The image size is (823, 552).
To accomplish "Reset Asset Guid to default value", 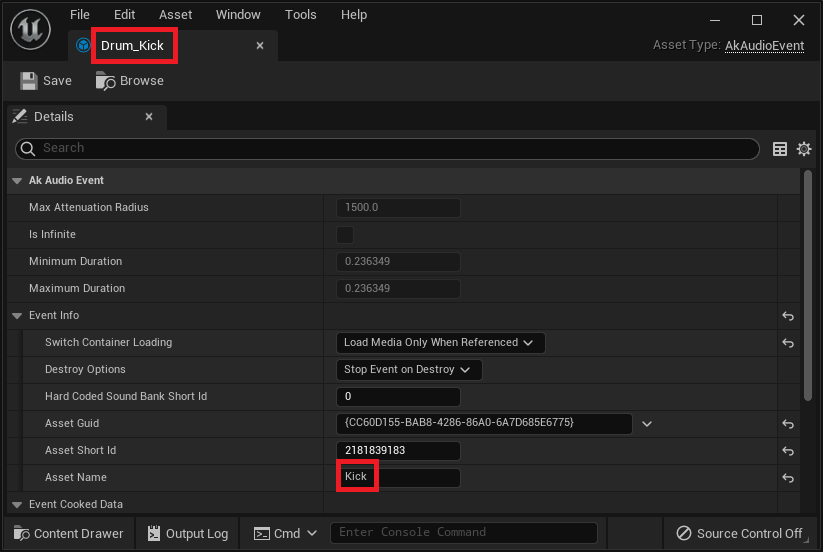I will coord(788,424).
